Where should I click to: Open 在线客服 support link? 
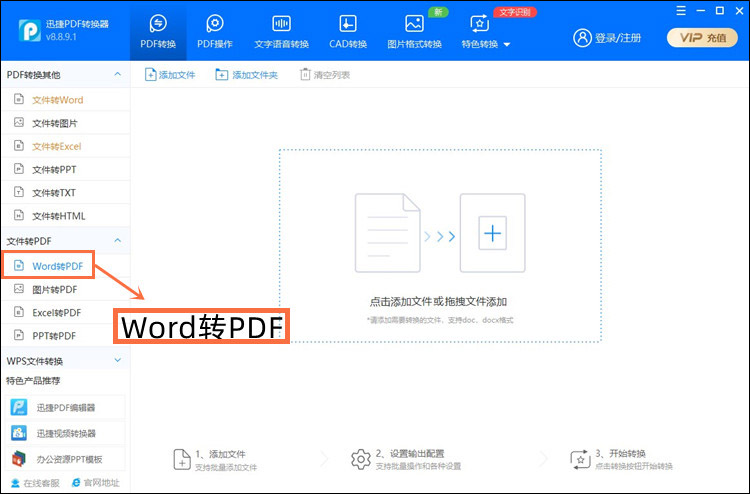click(35, 483)
